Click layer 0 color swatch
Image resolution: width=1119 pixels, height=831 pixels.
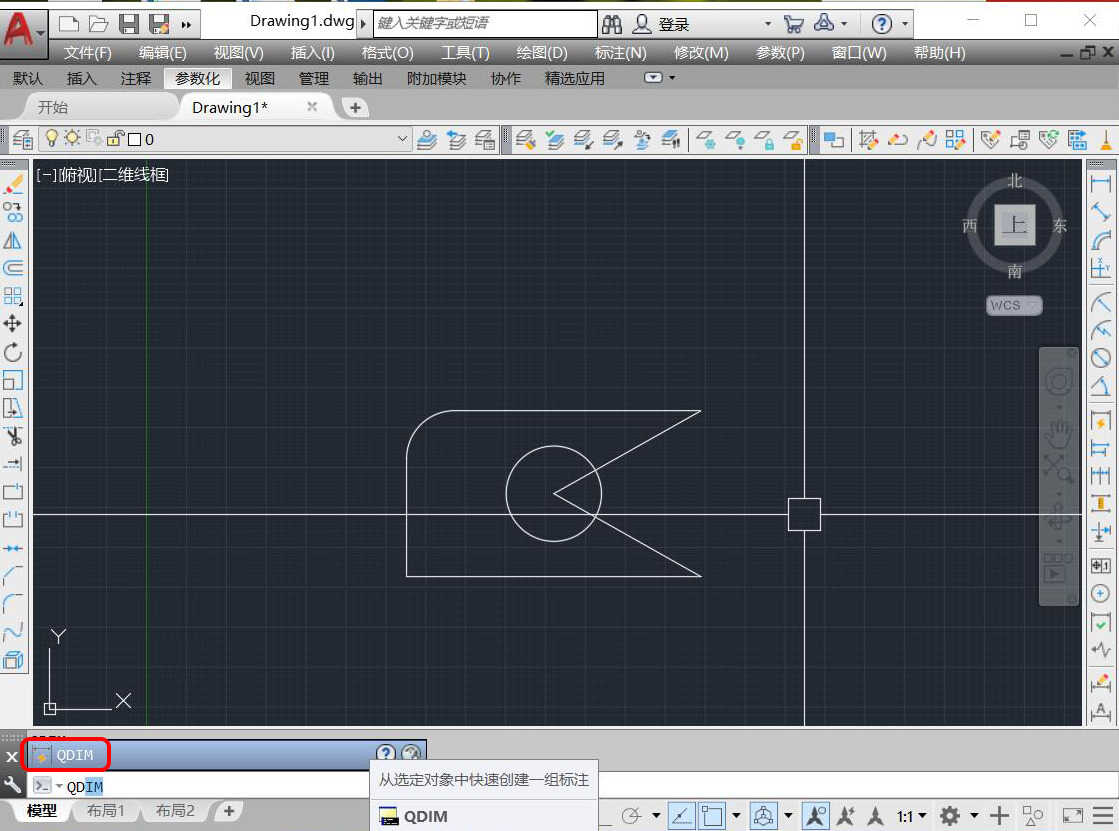[134, 139]
